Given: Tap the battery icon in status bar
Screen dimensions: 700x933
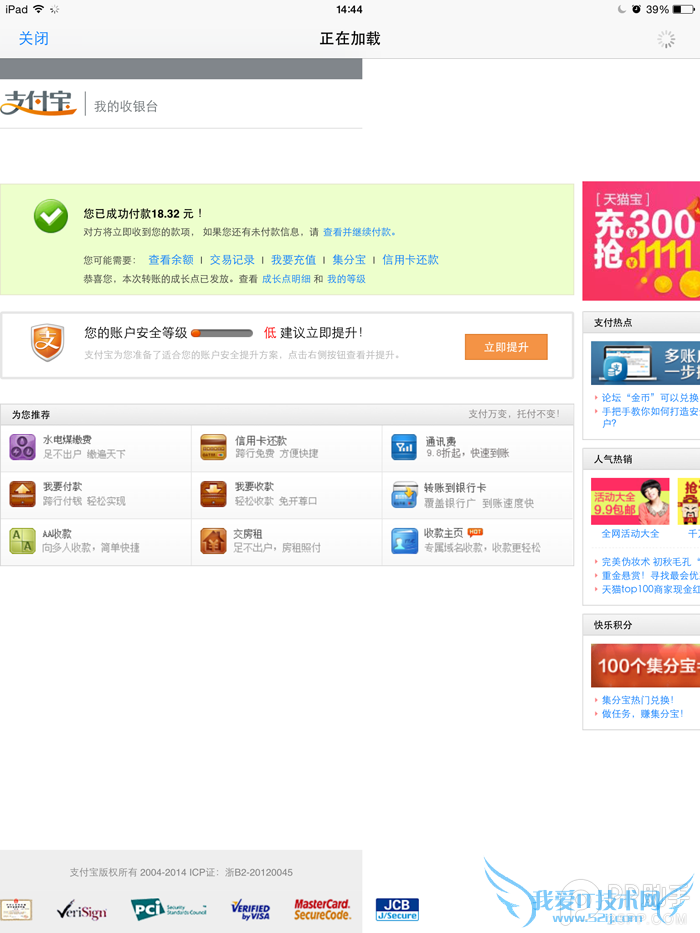Looking at the screenshot, I should (x=683, y=10).
